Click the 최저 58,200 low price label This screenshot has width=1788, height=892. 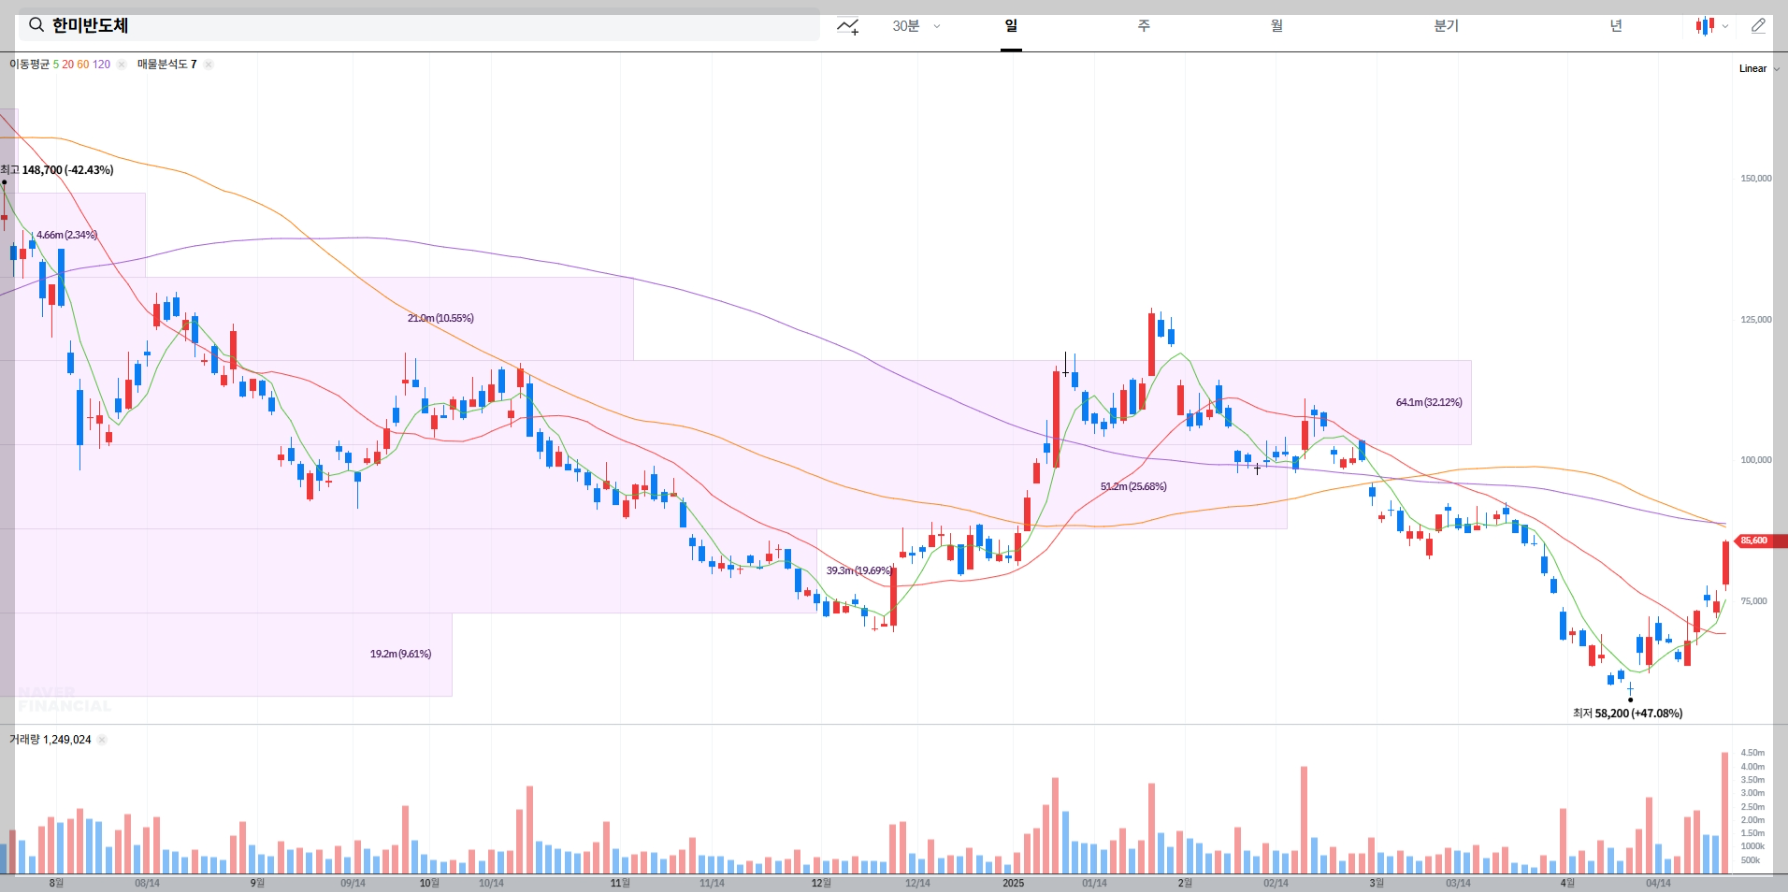[x=1627, y=713]
